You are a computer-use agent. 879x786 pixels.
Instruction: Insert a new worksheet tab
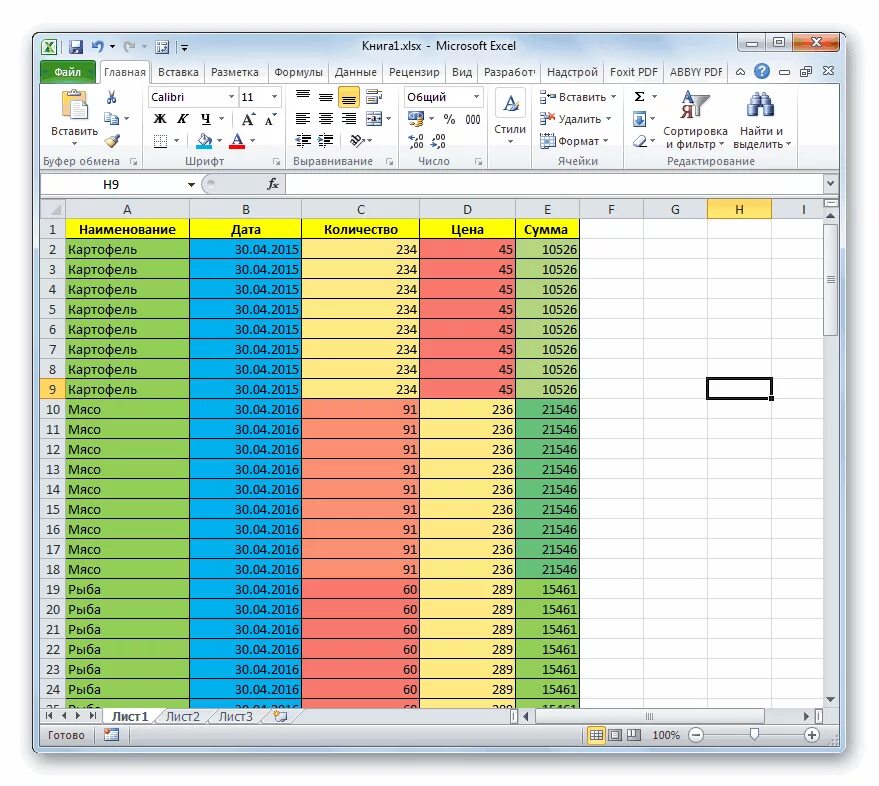coord(279,716)
